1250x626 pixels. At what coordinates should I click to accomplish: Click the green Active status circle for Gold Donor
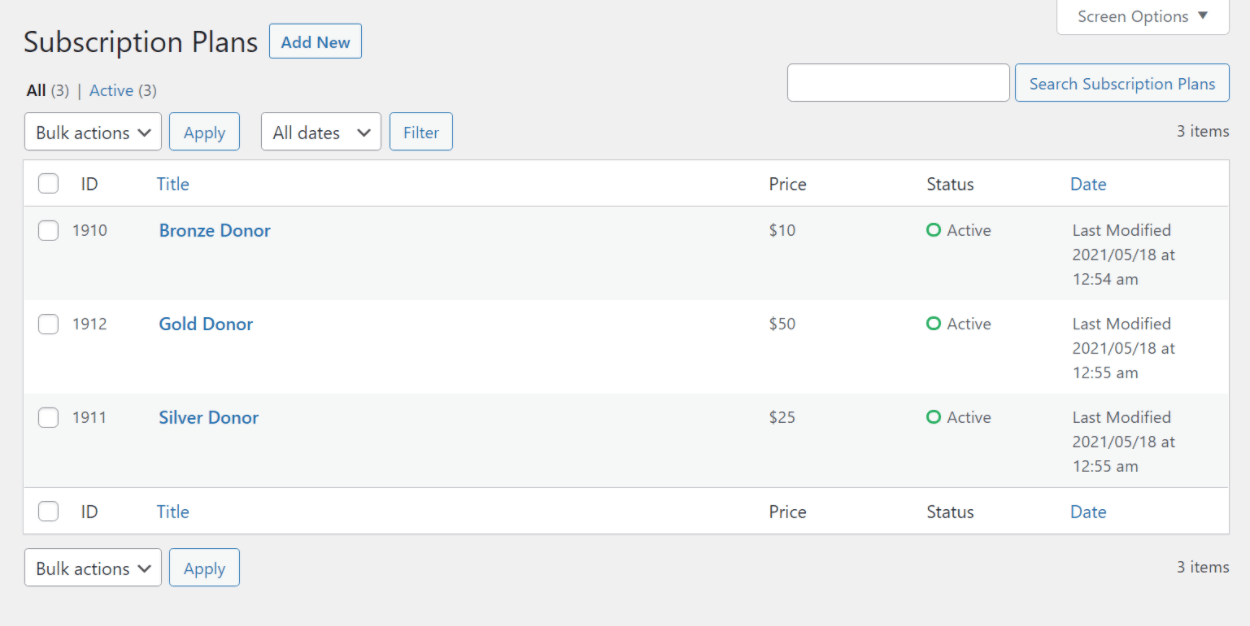point(933,324)
